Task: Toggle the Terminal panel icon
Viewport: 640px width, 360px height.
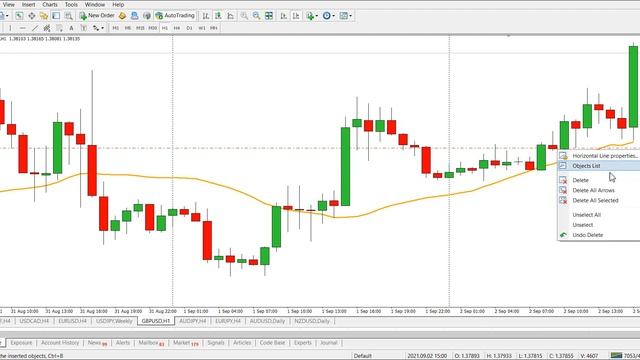Action: 56,16
